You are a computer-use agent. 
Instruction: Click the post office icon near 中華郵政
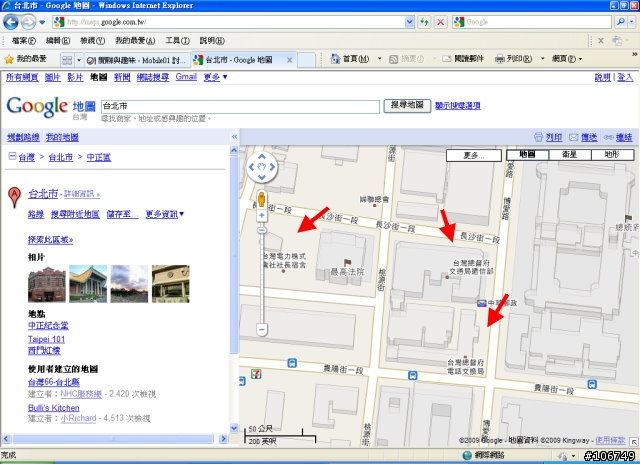coord(482,303)
